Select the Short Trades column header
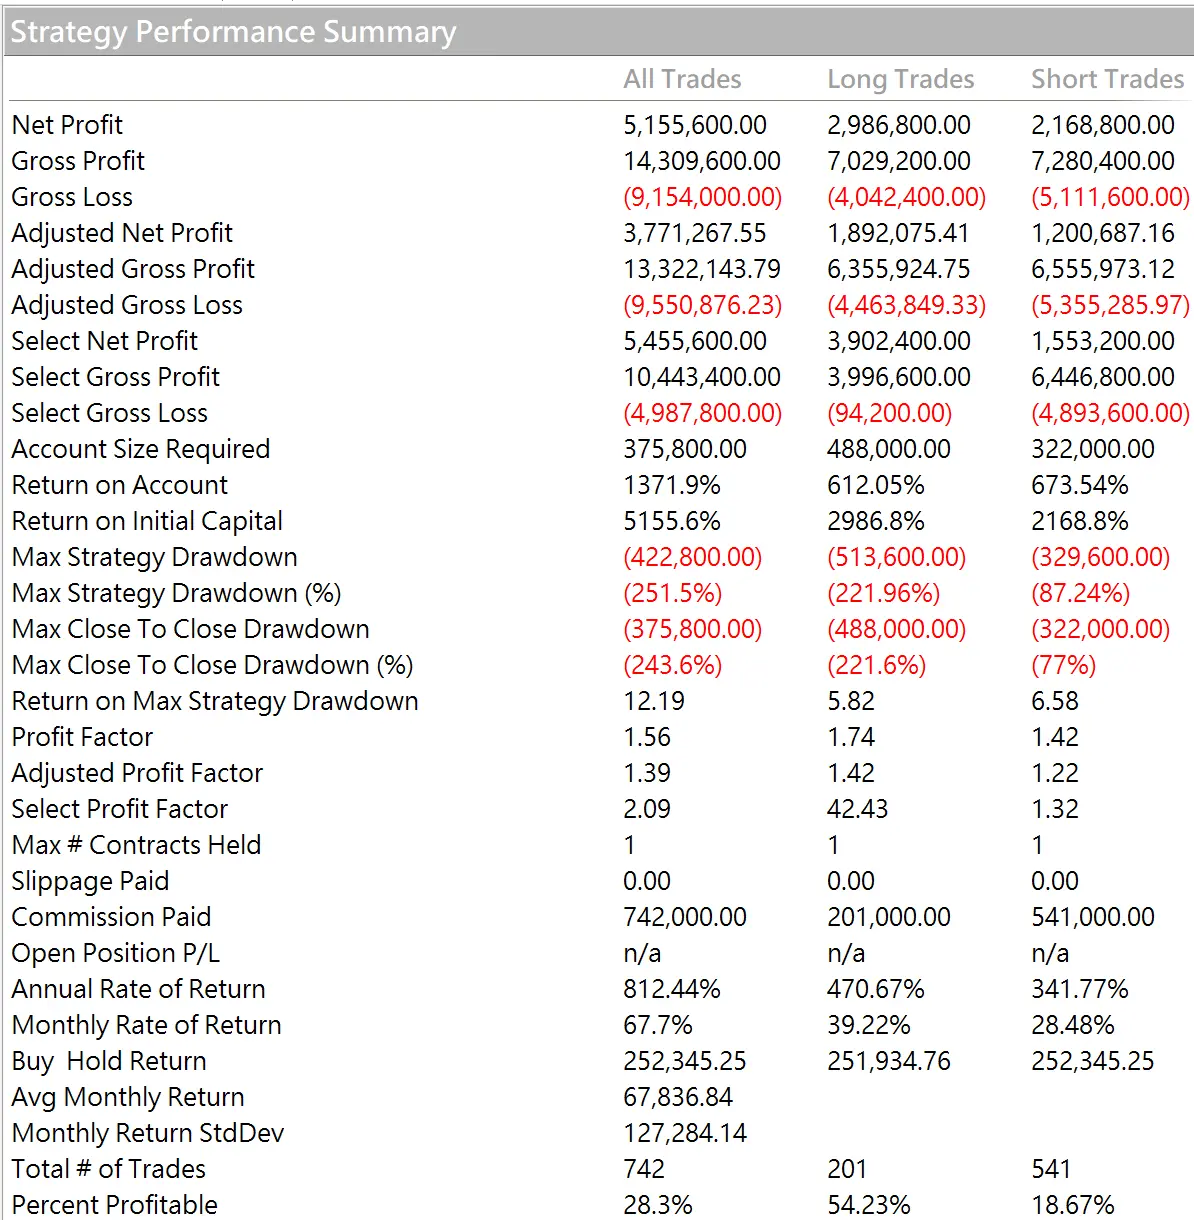The width and height of the screenshot is (1194, 1220). tap(1107, 79)
